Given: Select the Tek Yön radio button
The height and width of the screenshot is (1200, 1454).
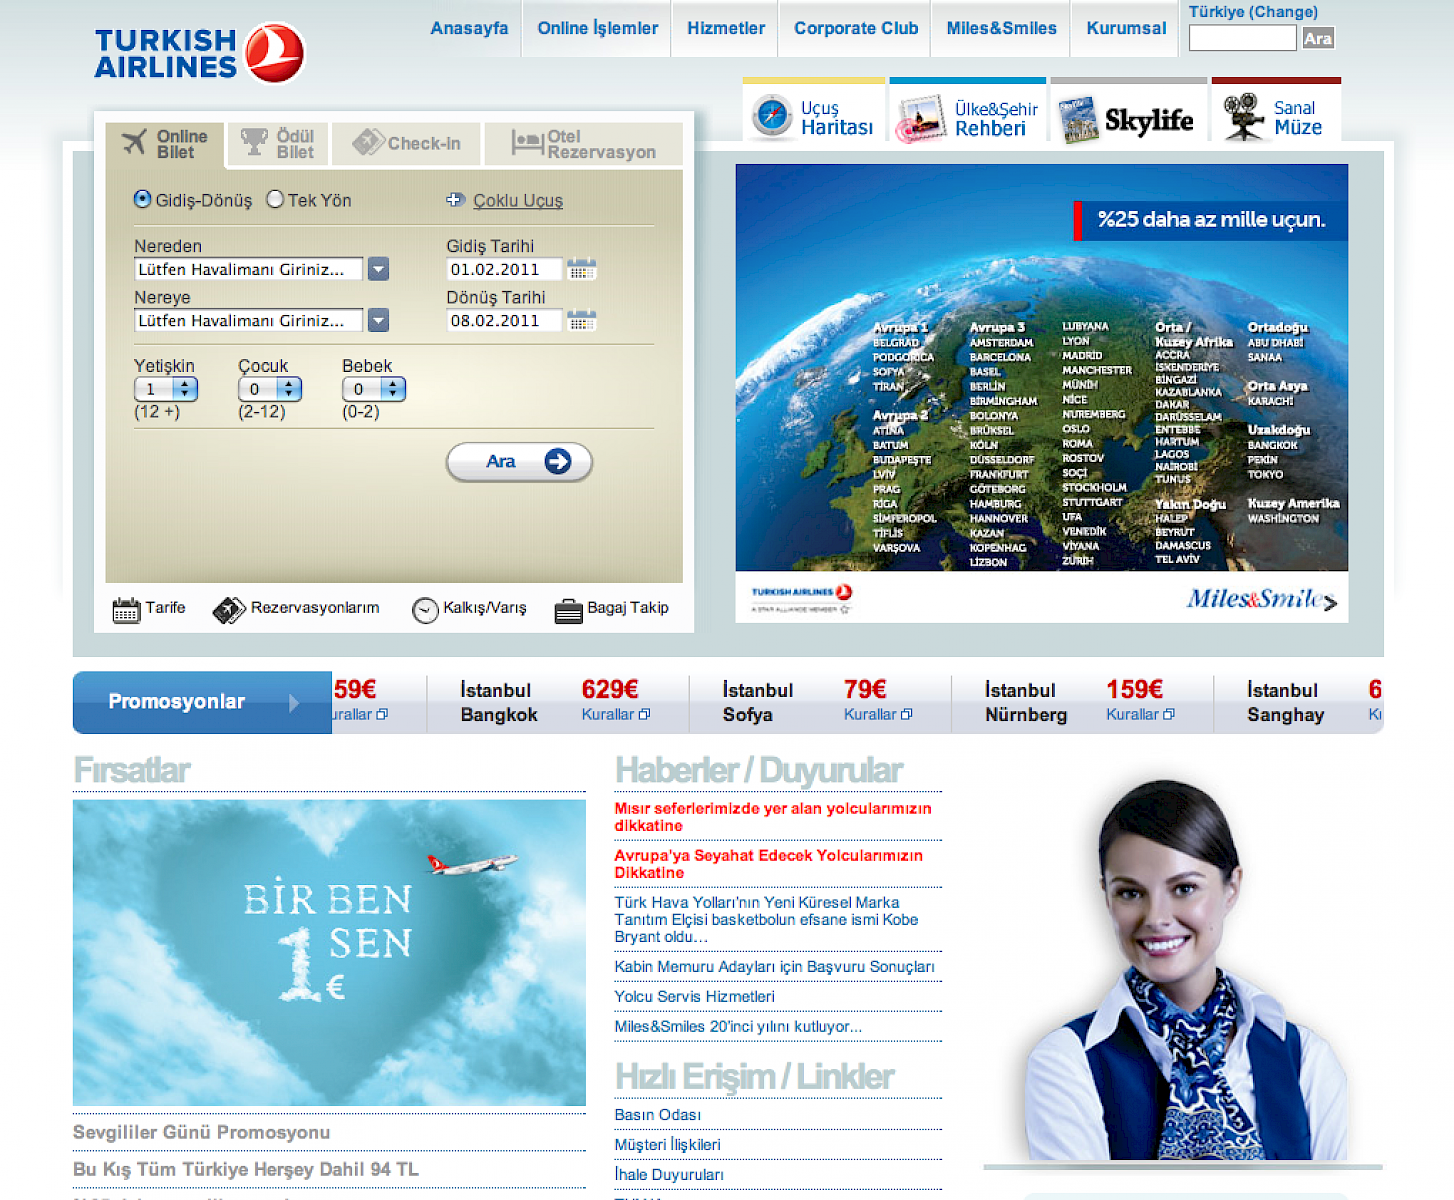Looking at the screenshot, I should click(275, 199).
